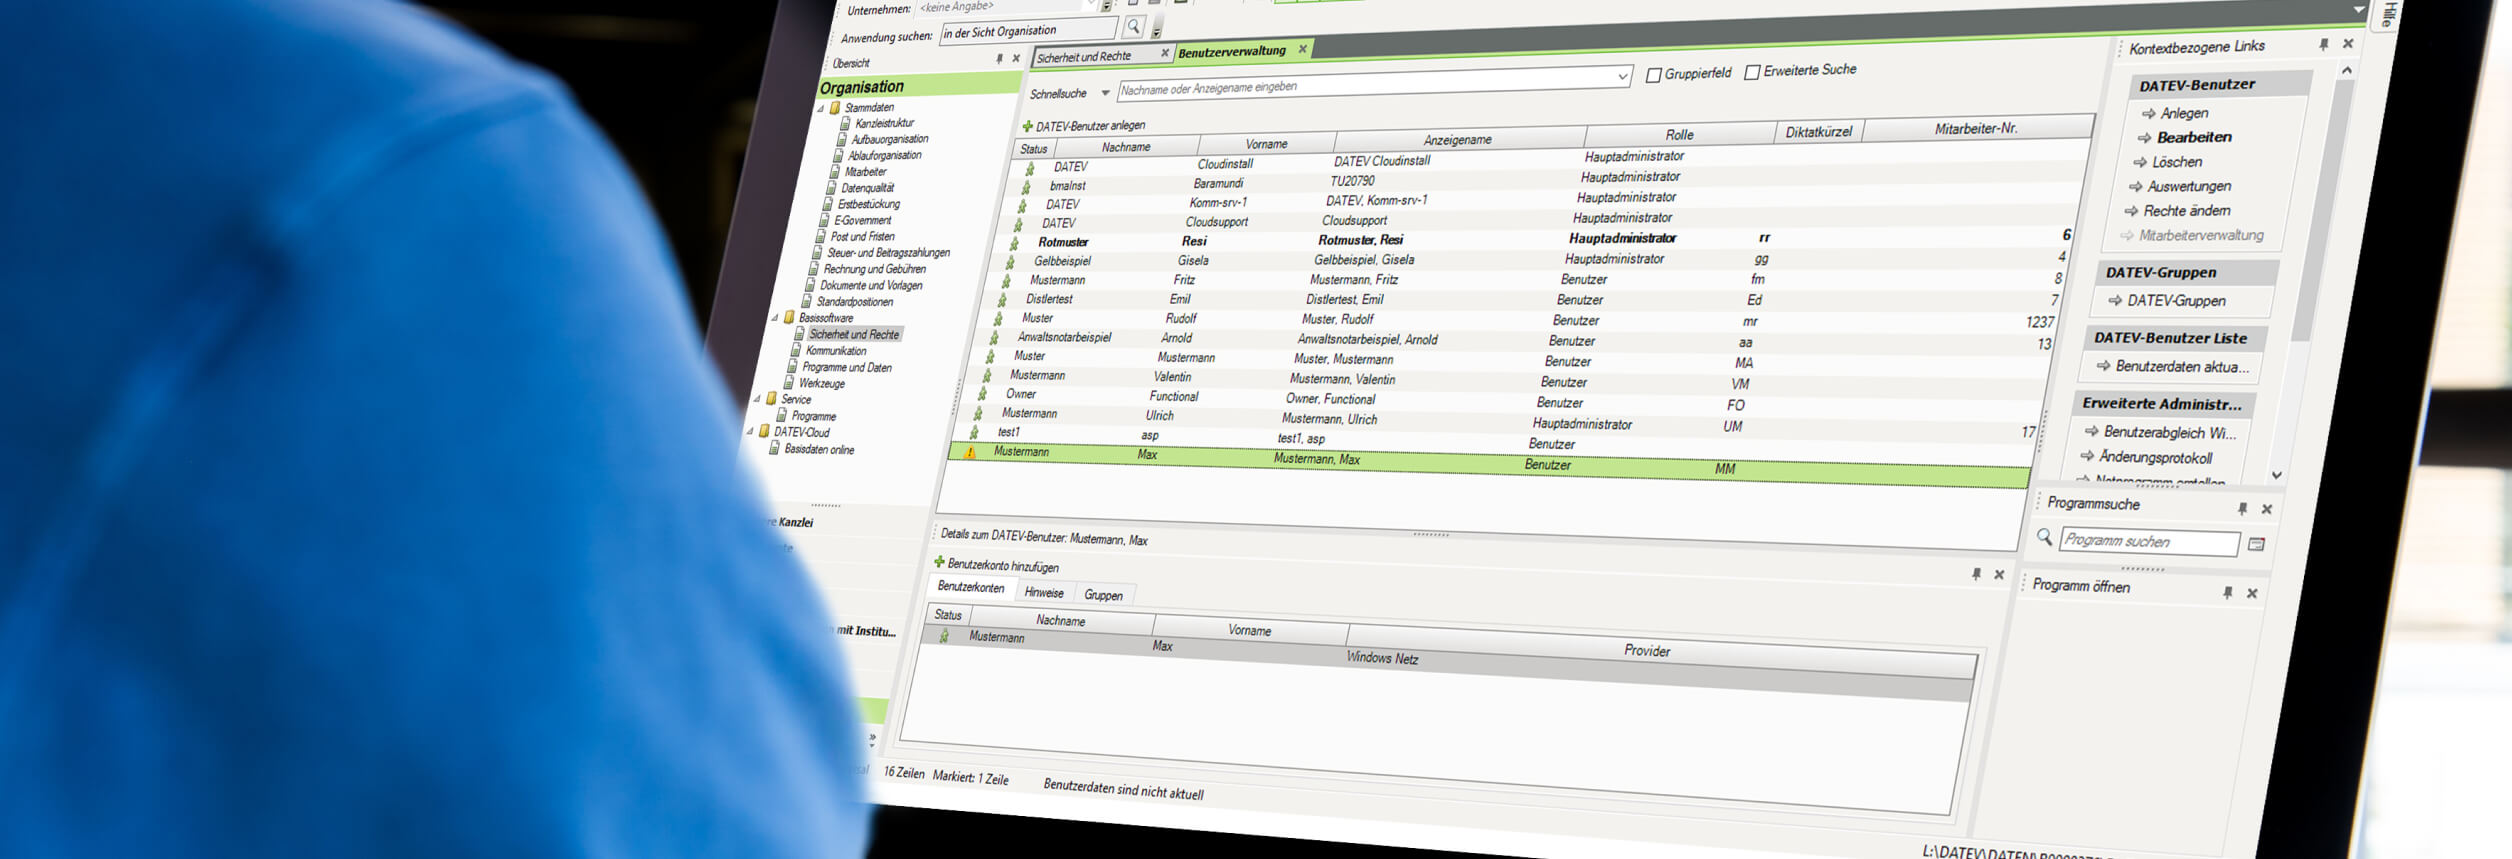
Task: Open the Benutzerkonten tab
Action: tap(970, 587)
